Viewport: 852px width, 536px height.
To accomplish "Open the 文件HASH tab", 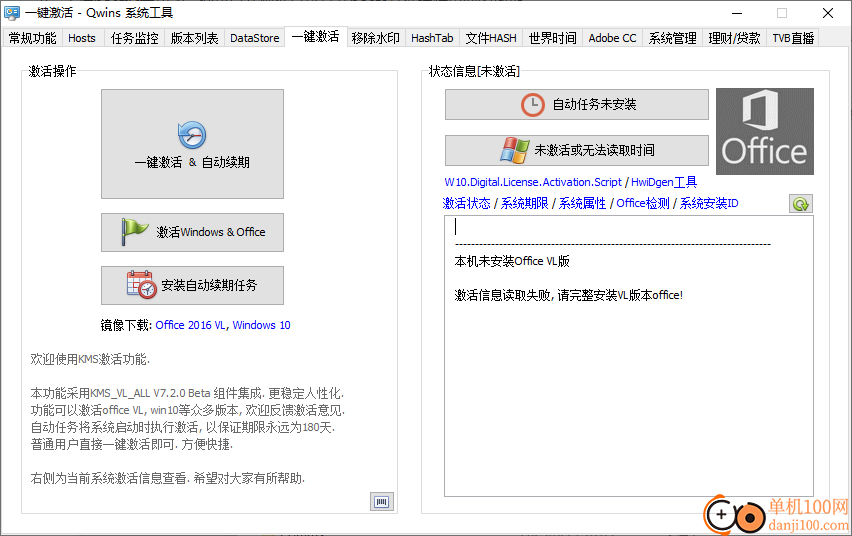I will point(491,38).
